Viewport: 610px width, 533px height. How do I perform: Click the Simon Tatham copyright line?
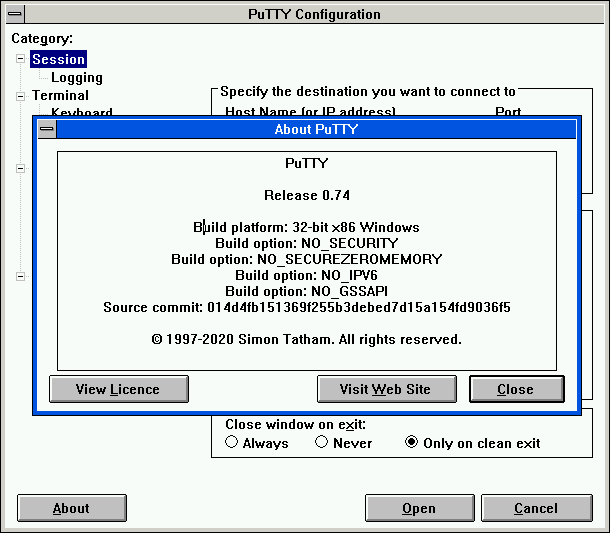pos(307,339)
